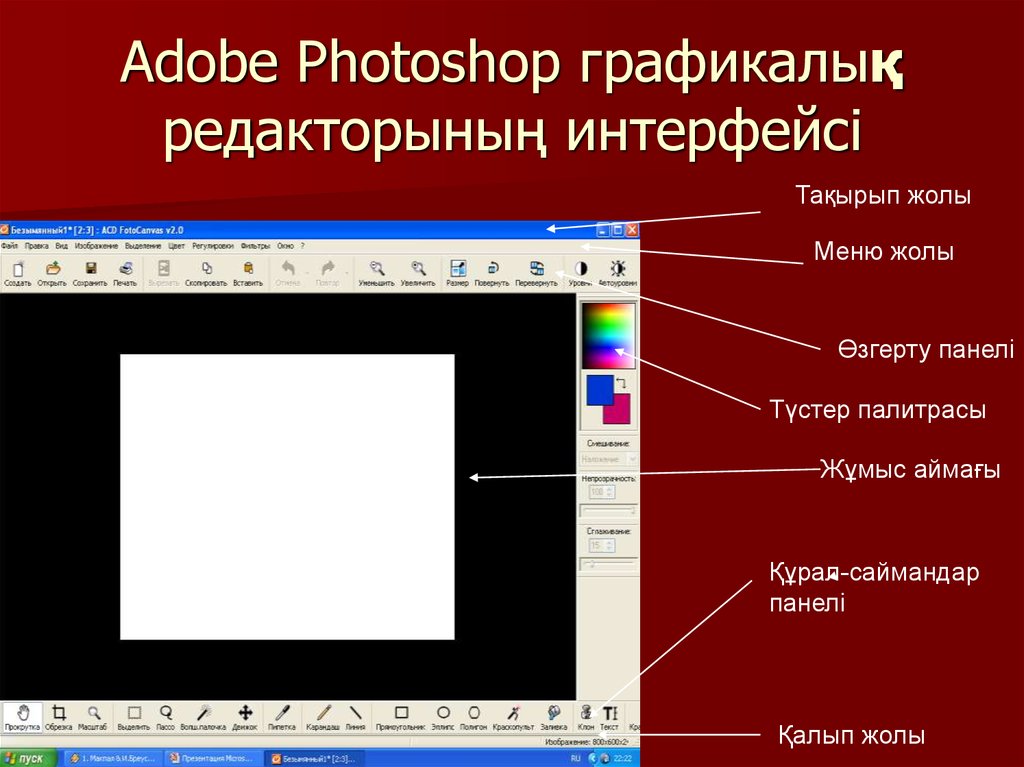Click the Сглаживание smoothing slider
The image size is (1024, 767).
tap(609, 564)
